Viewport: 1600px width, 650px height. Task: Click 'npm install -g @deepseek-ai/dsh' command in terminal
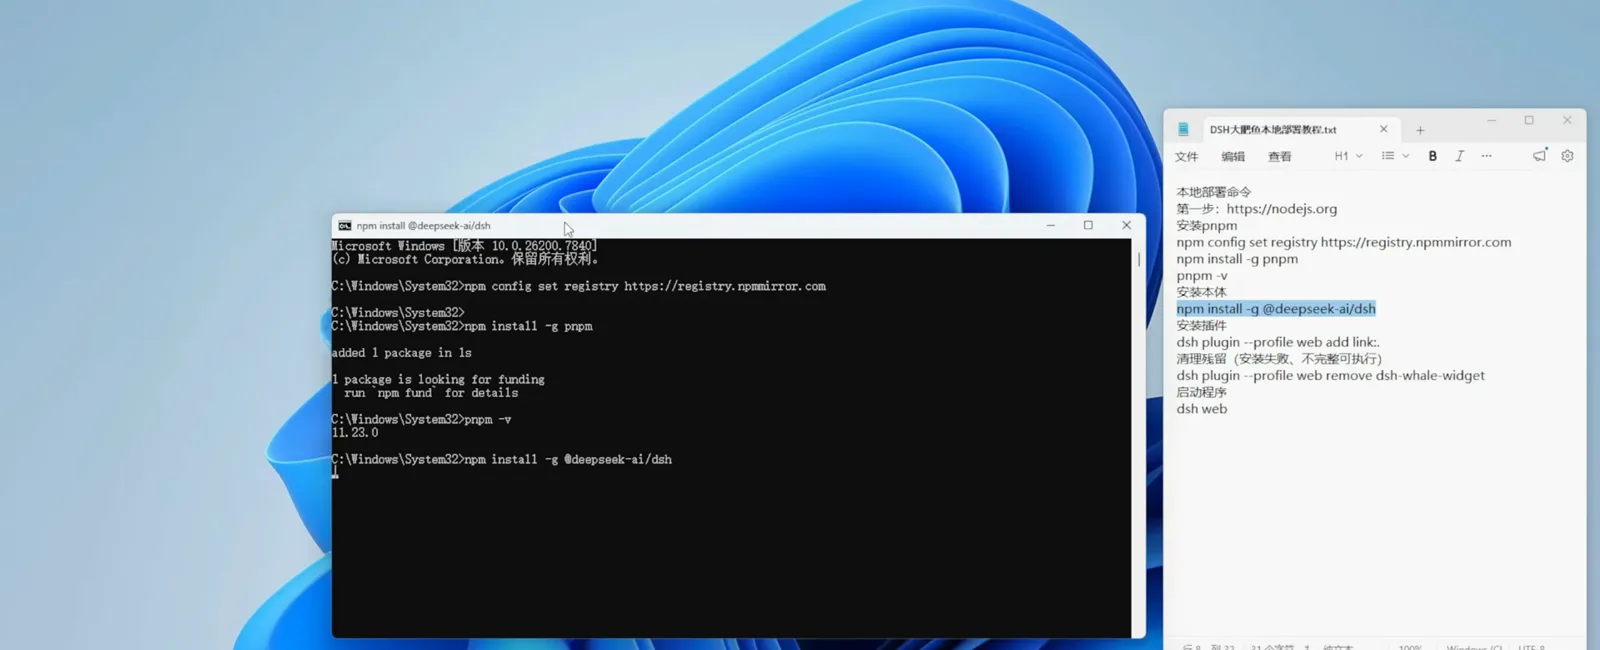(x=568, y=460)
